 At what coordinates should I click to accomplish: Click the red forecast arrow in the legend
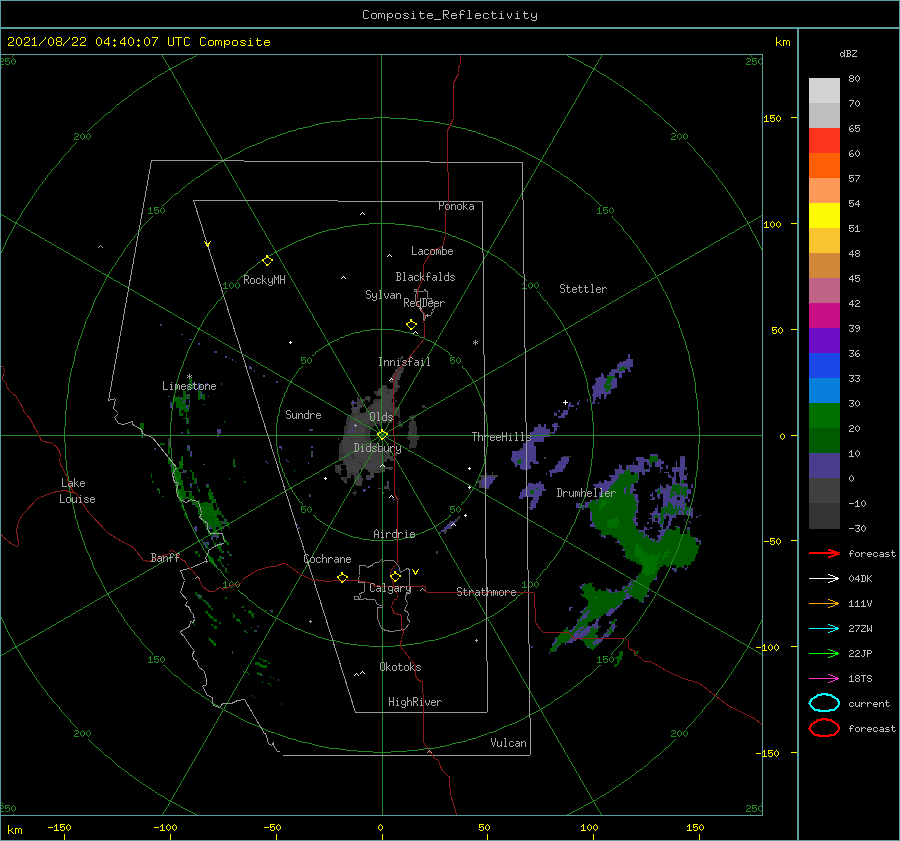tap(824, 553)
